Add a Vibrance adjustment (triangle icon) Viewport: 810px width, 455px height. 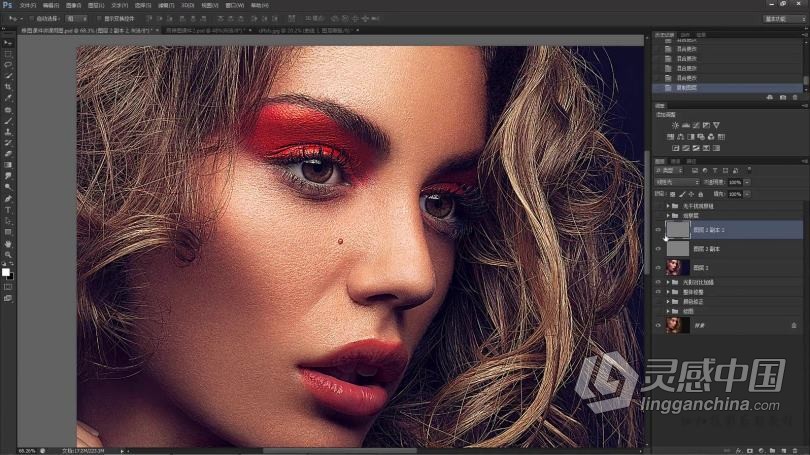[716, 125]
